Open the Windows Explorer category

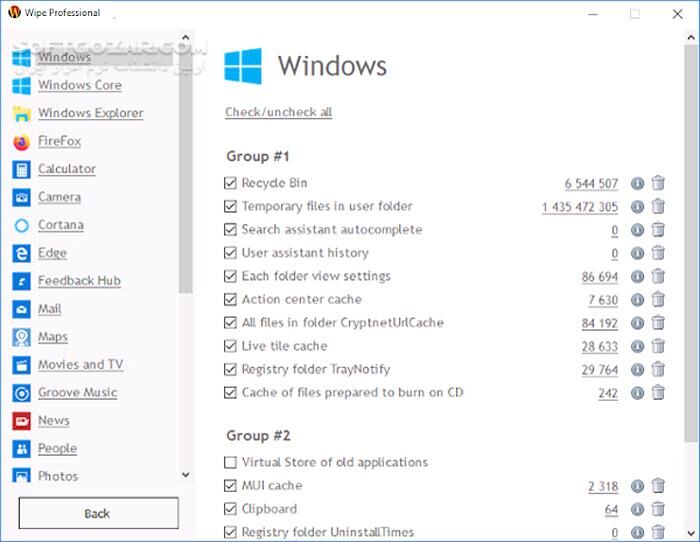click(90, 114)
